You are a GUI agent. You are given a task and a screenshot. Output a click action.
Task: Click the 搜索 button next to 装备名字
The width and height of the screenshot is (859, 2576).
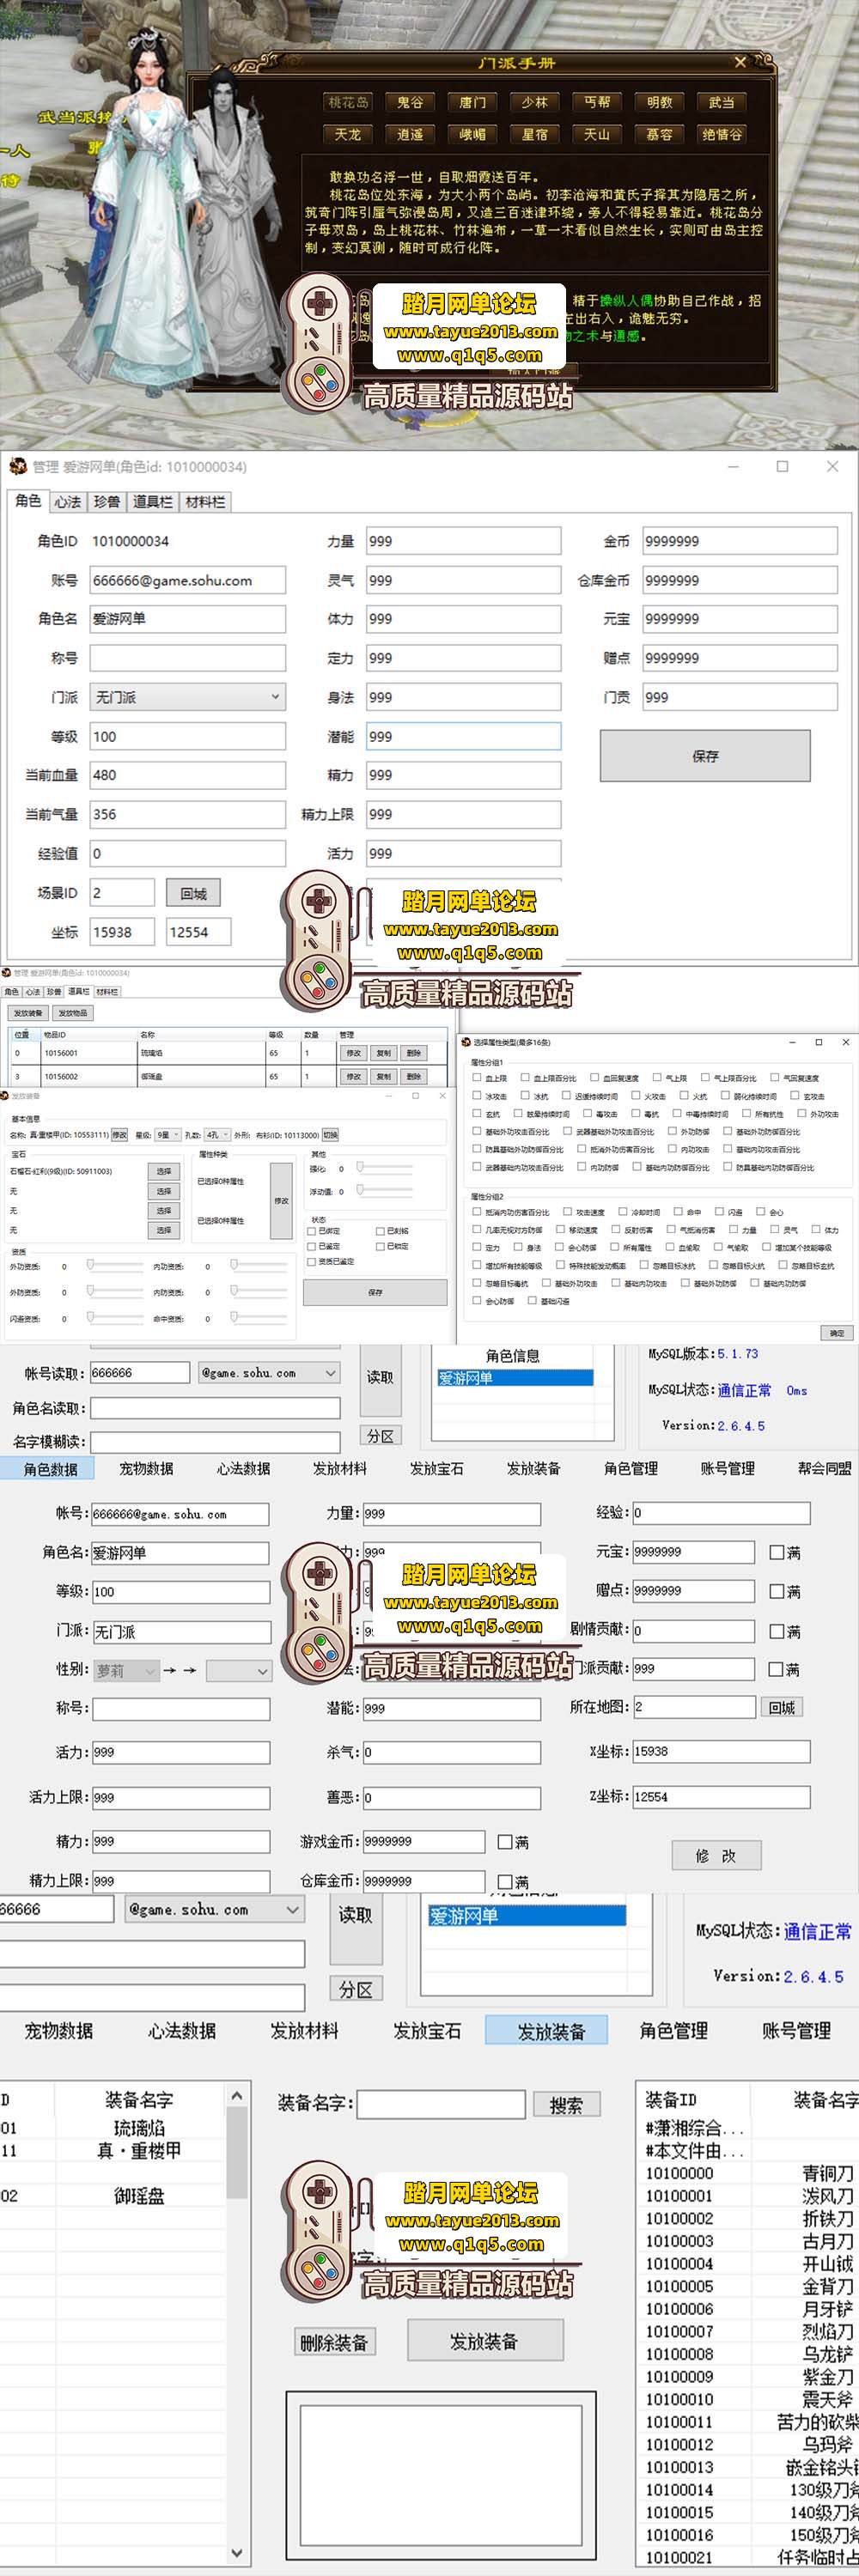[x=566, y=2105]
